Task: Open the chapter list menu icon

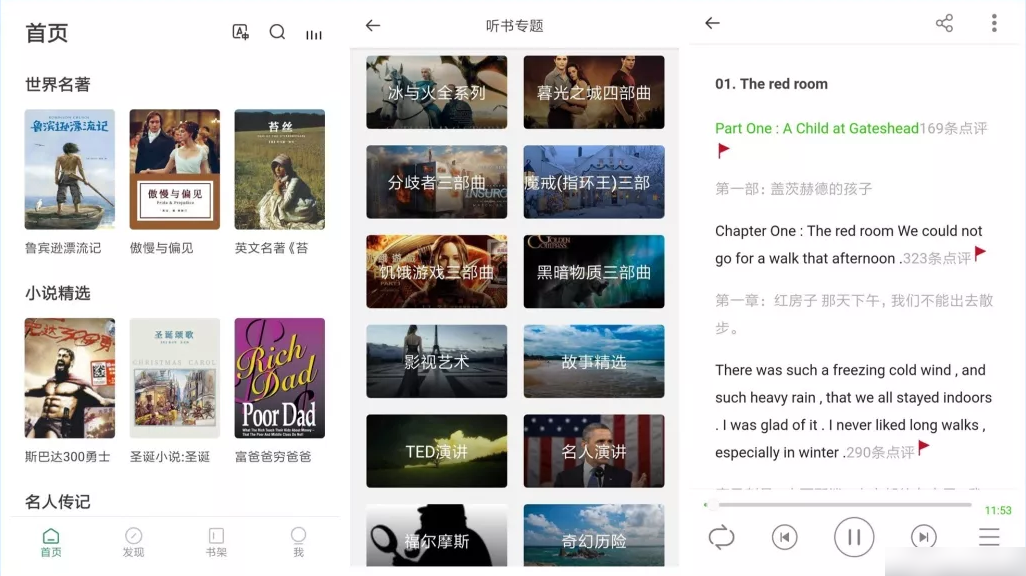Action: click(989, 537)
